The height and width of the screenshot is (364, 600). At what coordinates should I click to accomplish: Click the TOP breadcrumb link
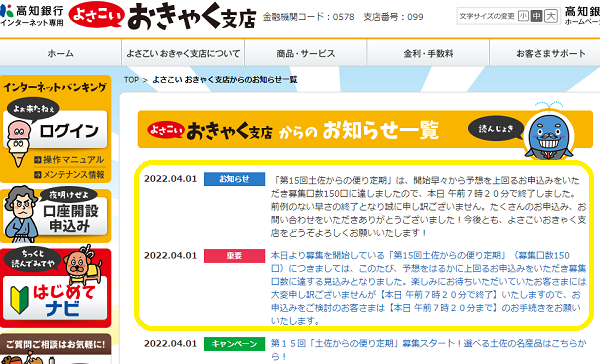click(131, 80)
